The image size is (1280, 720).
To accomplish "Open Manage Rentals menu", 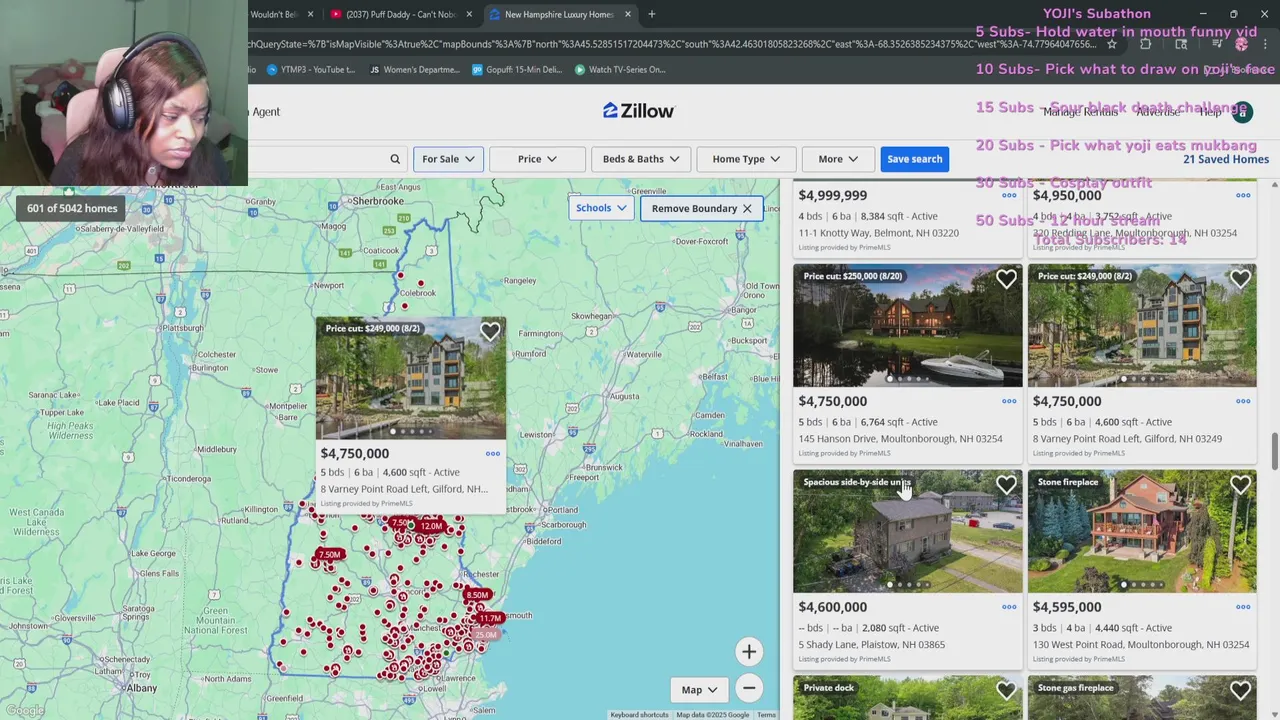I will (x=1080, y=112).
